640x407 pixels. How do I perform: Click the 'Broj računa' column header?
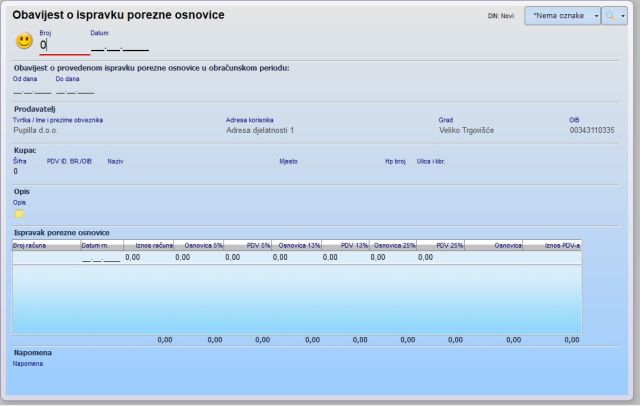pos(45,244)
